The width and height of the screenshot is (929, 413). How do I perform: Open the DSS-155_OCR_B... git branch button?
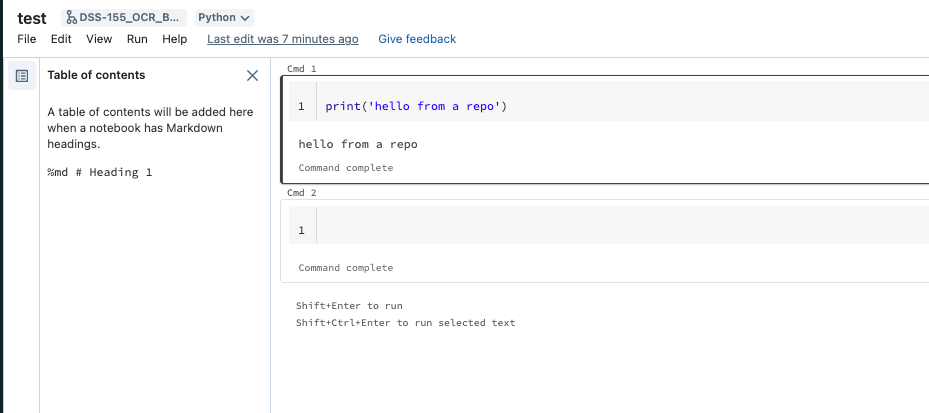[x=124, y=18]
